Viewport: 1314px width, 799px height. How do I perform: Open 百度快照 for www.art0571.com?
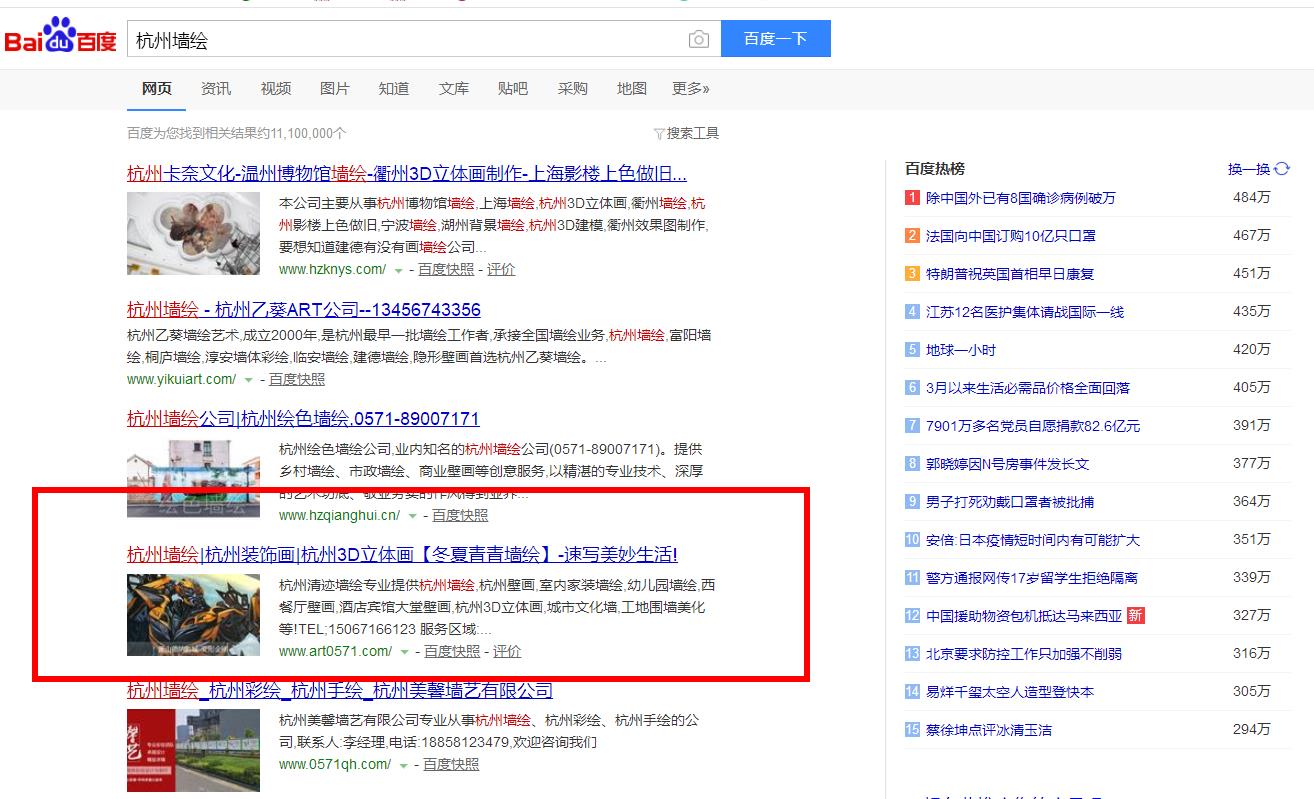pos(452,652)
